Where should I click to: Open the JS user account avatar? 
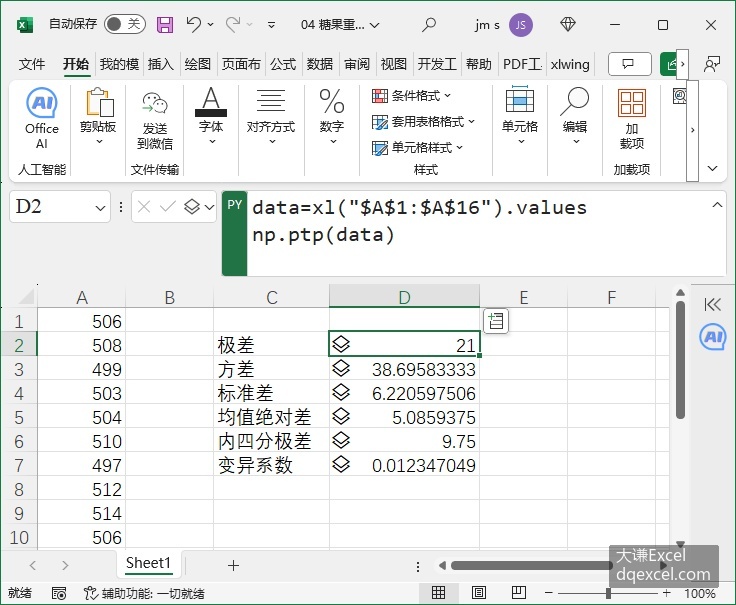coord(521,24)
